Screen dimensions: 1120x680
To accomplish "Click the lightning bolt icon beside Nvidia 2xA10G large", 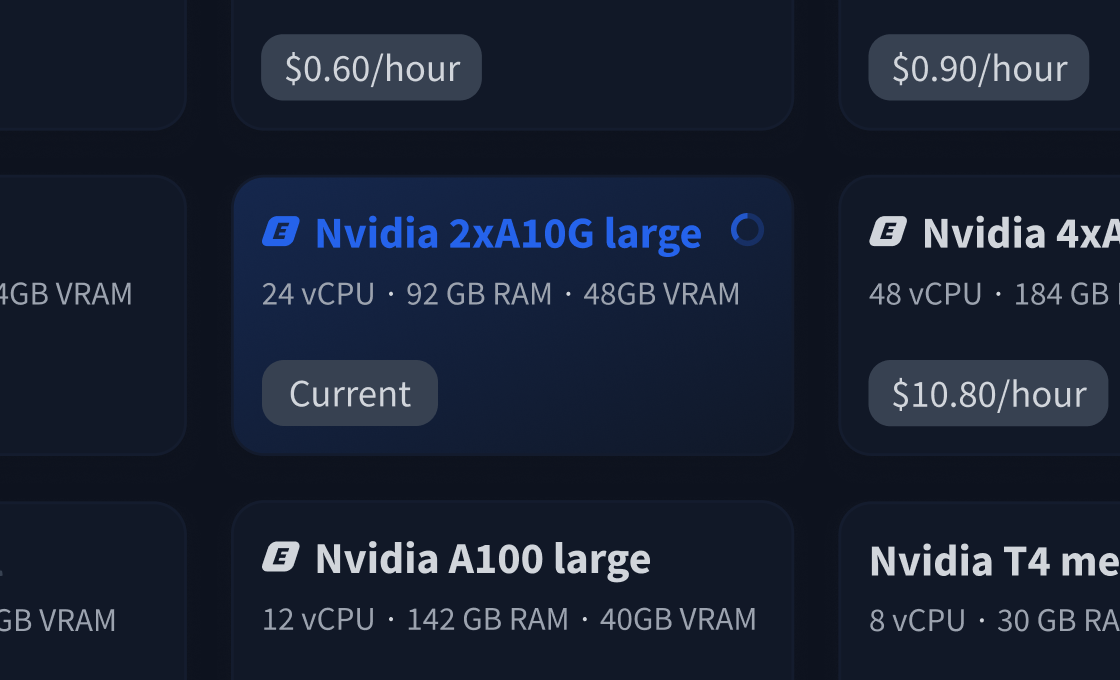I will coord(281,232).
